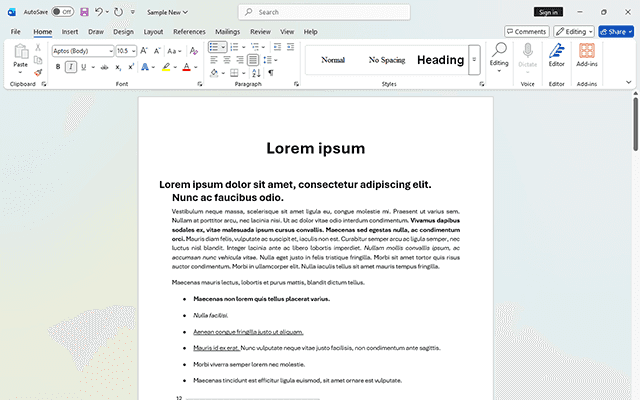
Task: Switch to the References tab
Action: [189, 31]
